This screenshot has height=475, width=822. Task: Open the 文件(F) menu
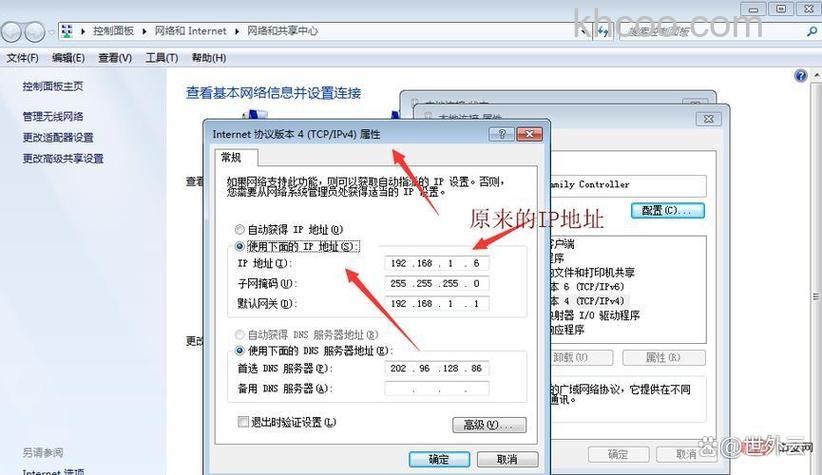(x=22, y=58)
